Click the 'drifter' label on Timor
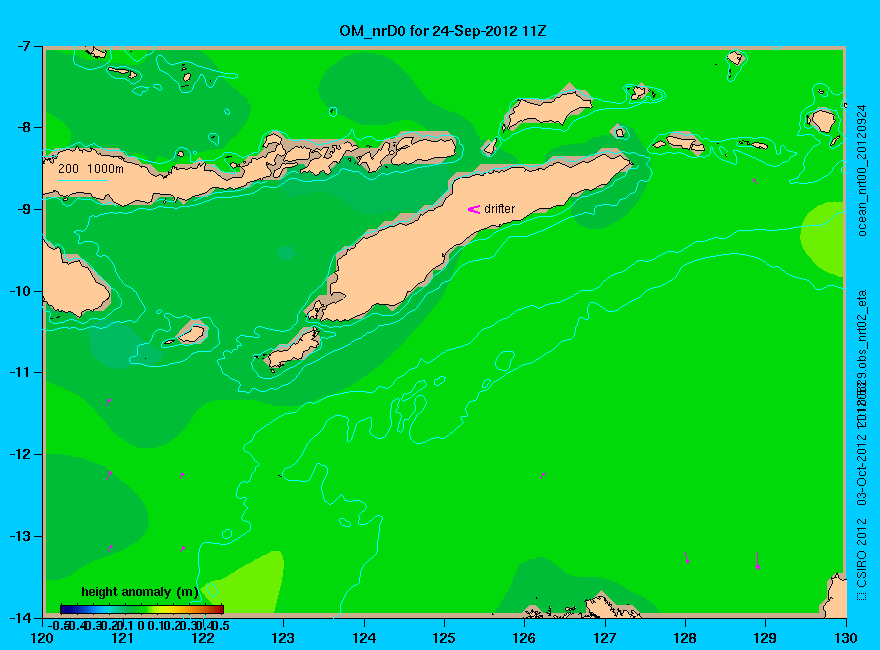This screenshot has height=650, width=880. tap(499, 209)
